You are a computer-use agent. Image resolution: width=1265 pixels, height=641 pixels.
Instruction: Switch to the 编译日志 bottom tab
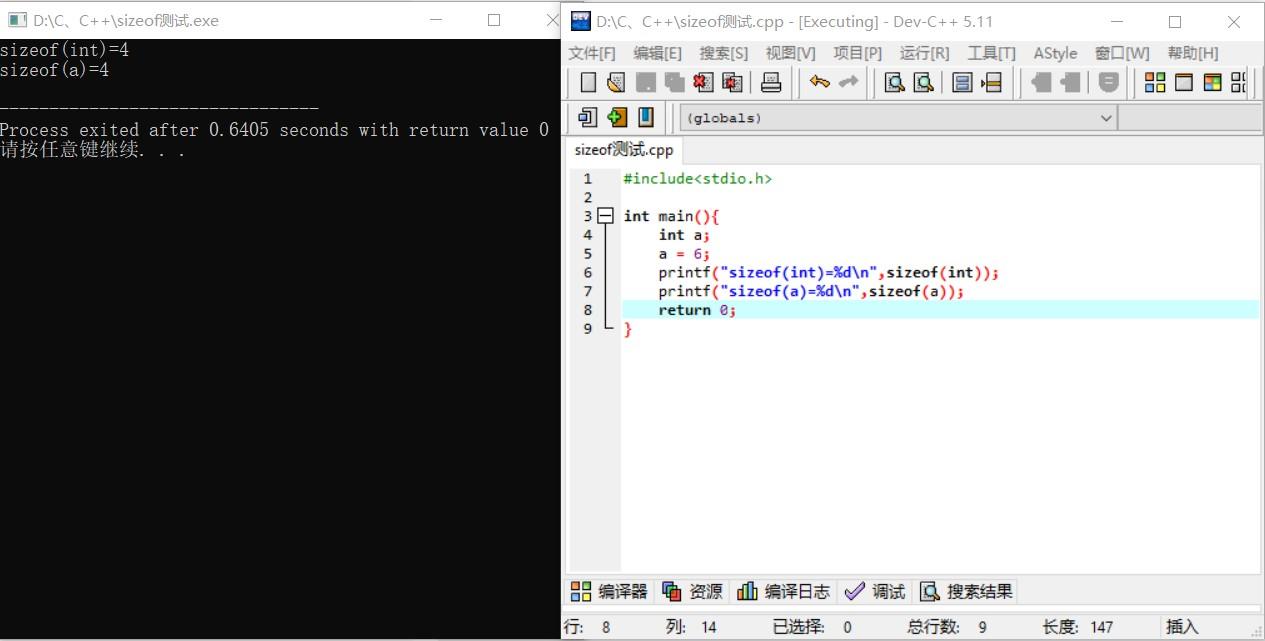coord(783,591)
